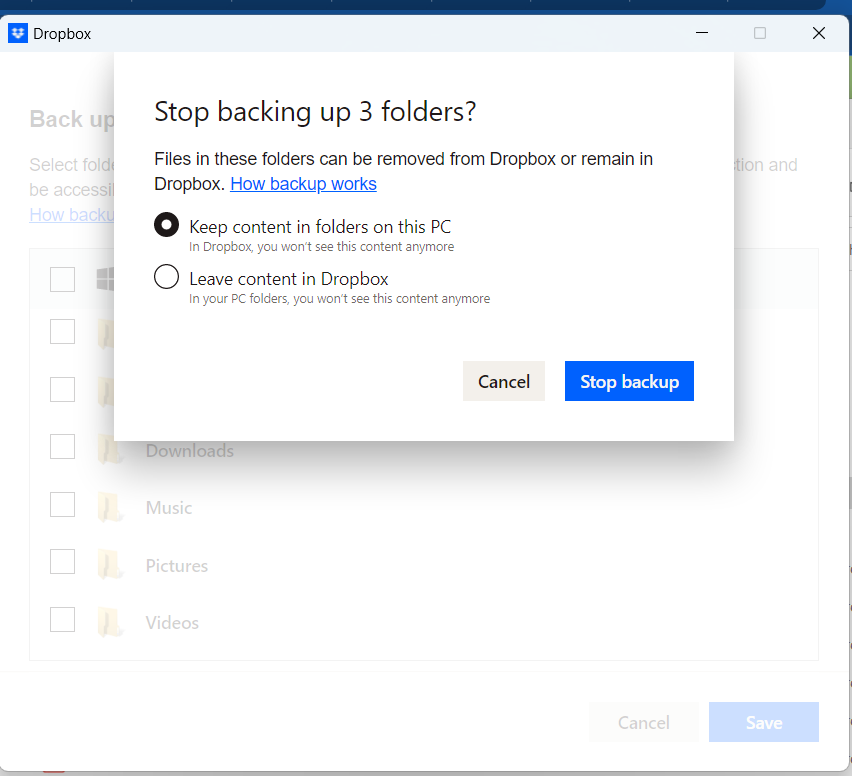Minimize the Dropbox window
The height and width of the screenshot is (776, 852).
click(x=702, y=33)
